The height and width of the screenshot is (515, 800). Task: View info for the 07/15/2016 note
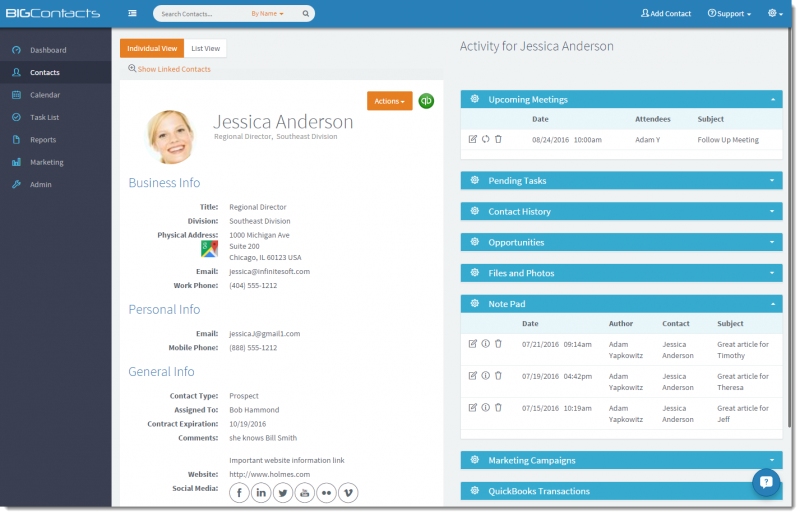486,407
